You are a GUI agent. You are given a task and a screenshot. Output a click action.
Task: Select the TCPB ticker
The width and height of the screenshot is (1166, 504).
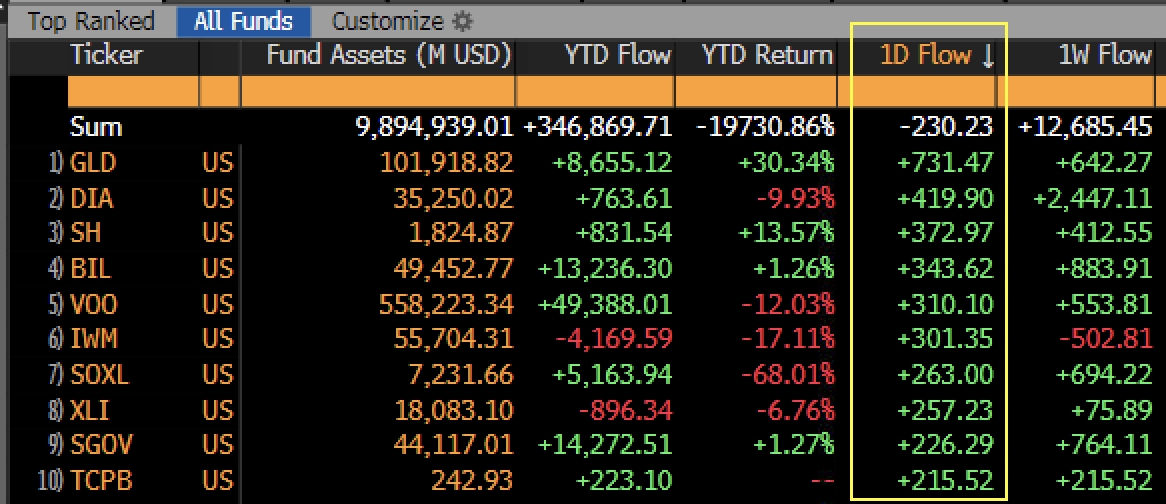pyautogui.click(x=100, y=481)
